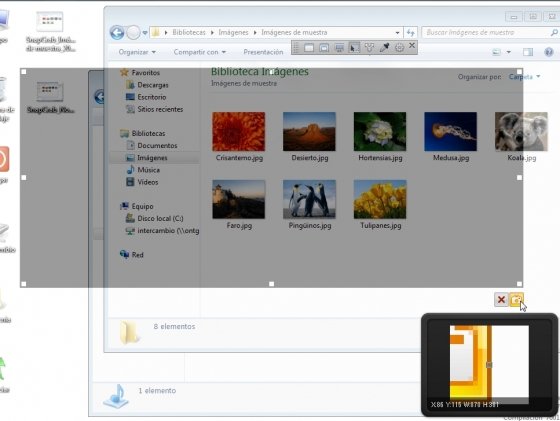Viewport: 560px width, 421px height.
Task: Go back with Explorer's Back arrow
Action: 117,33
